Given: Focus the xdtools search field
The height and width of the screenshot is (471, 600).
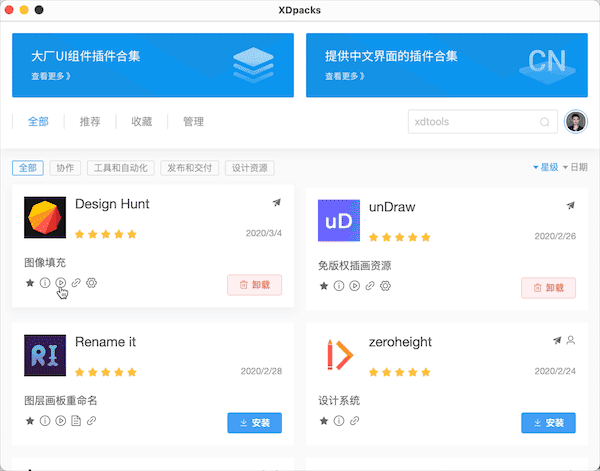Looking at the screenshot, I should tap(483, 122).
